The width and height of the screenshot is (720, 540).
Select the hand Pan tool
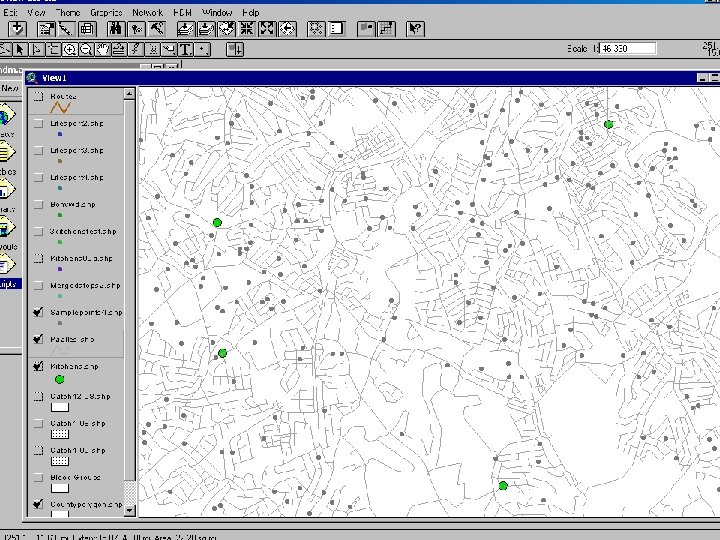tap(102, 49)
